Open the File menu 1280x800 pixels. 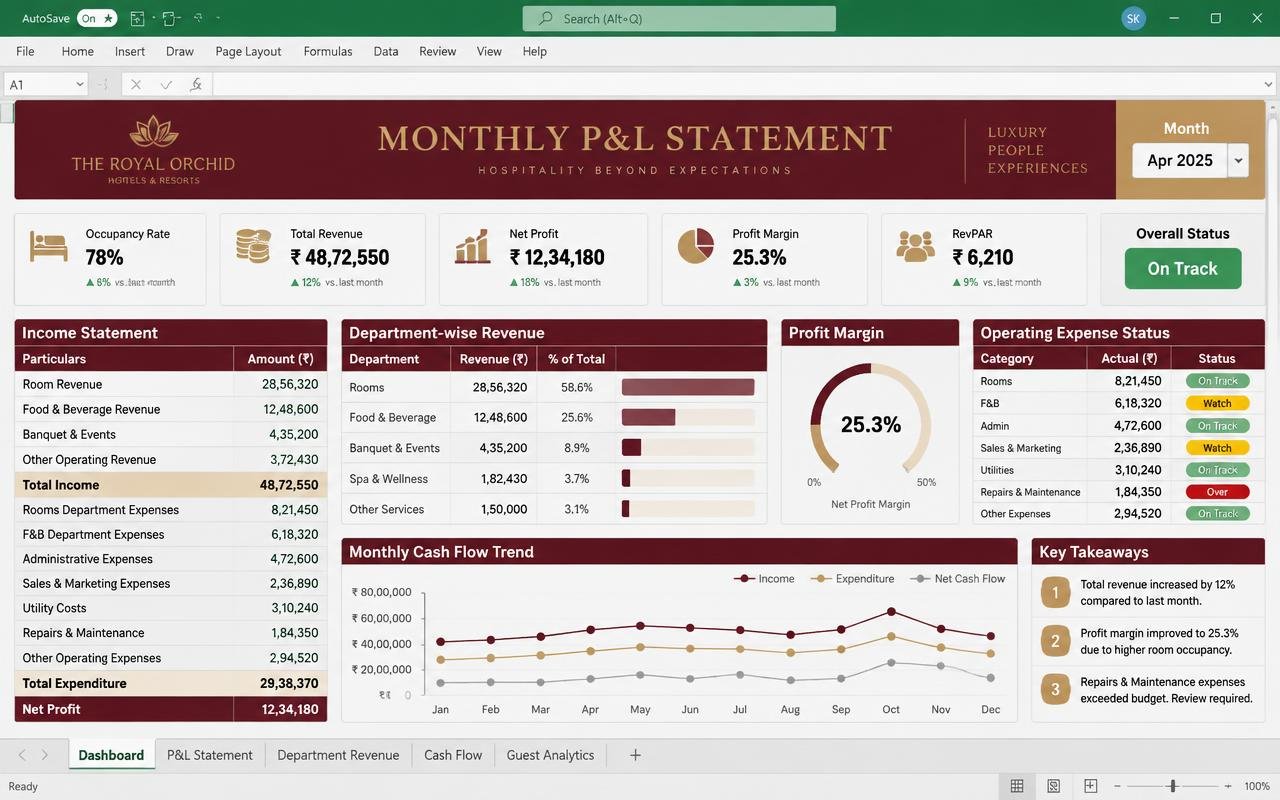click(x=25, y=51)
